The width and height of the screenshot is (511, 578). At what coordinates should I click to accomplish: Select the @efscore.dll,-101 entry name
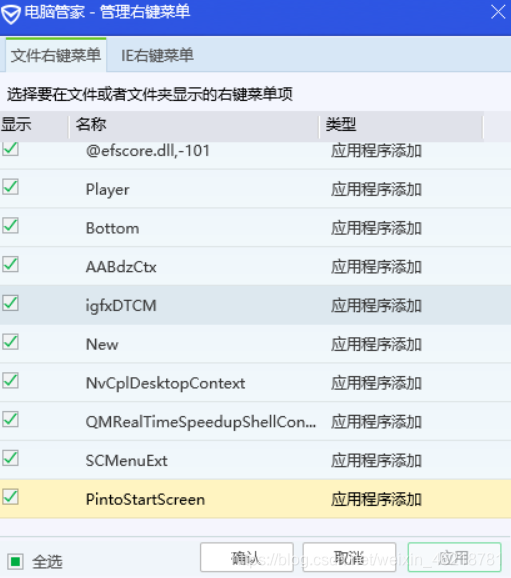(148, 151)
